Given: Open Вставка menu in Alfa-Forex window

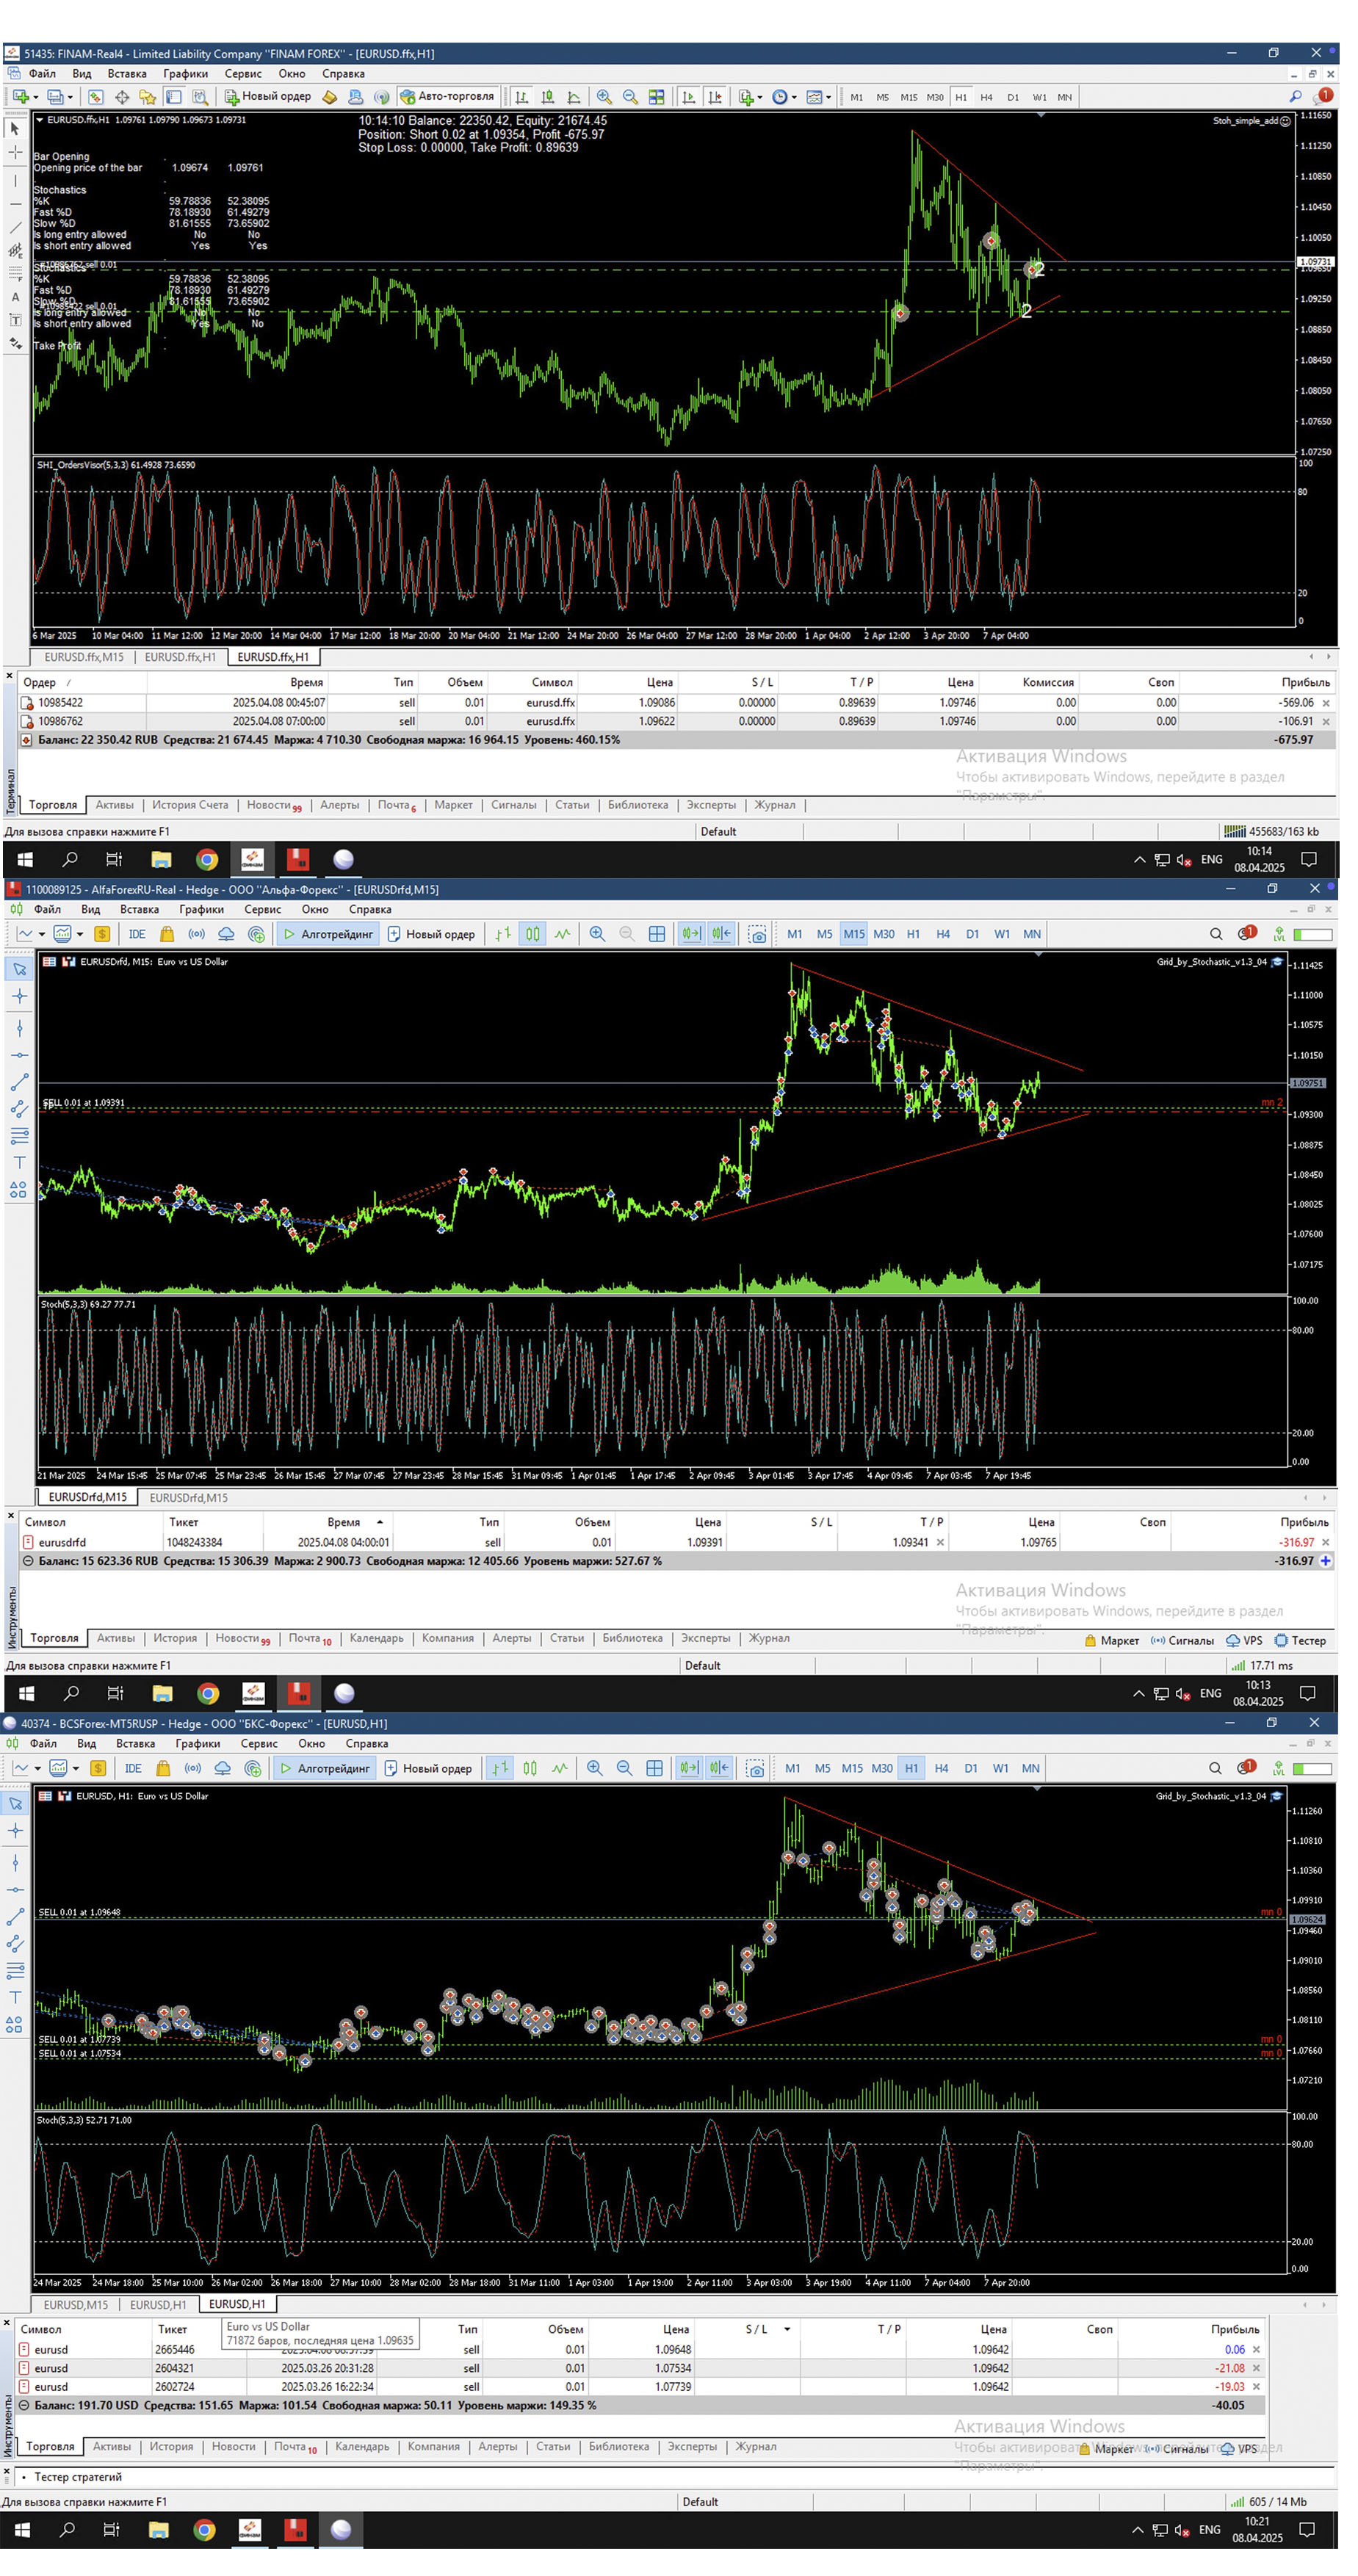Looking at the screenshot, I should coord(140,910).
